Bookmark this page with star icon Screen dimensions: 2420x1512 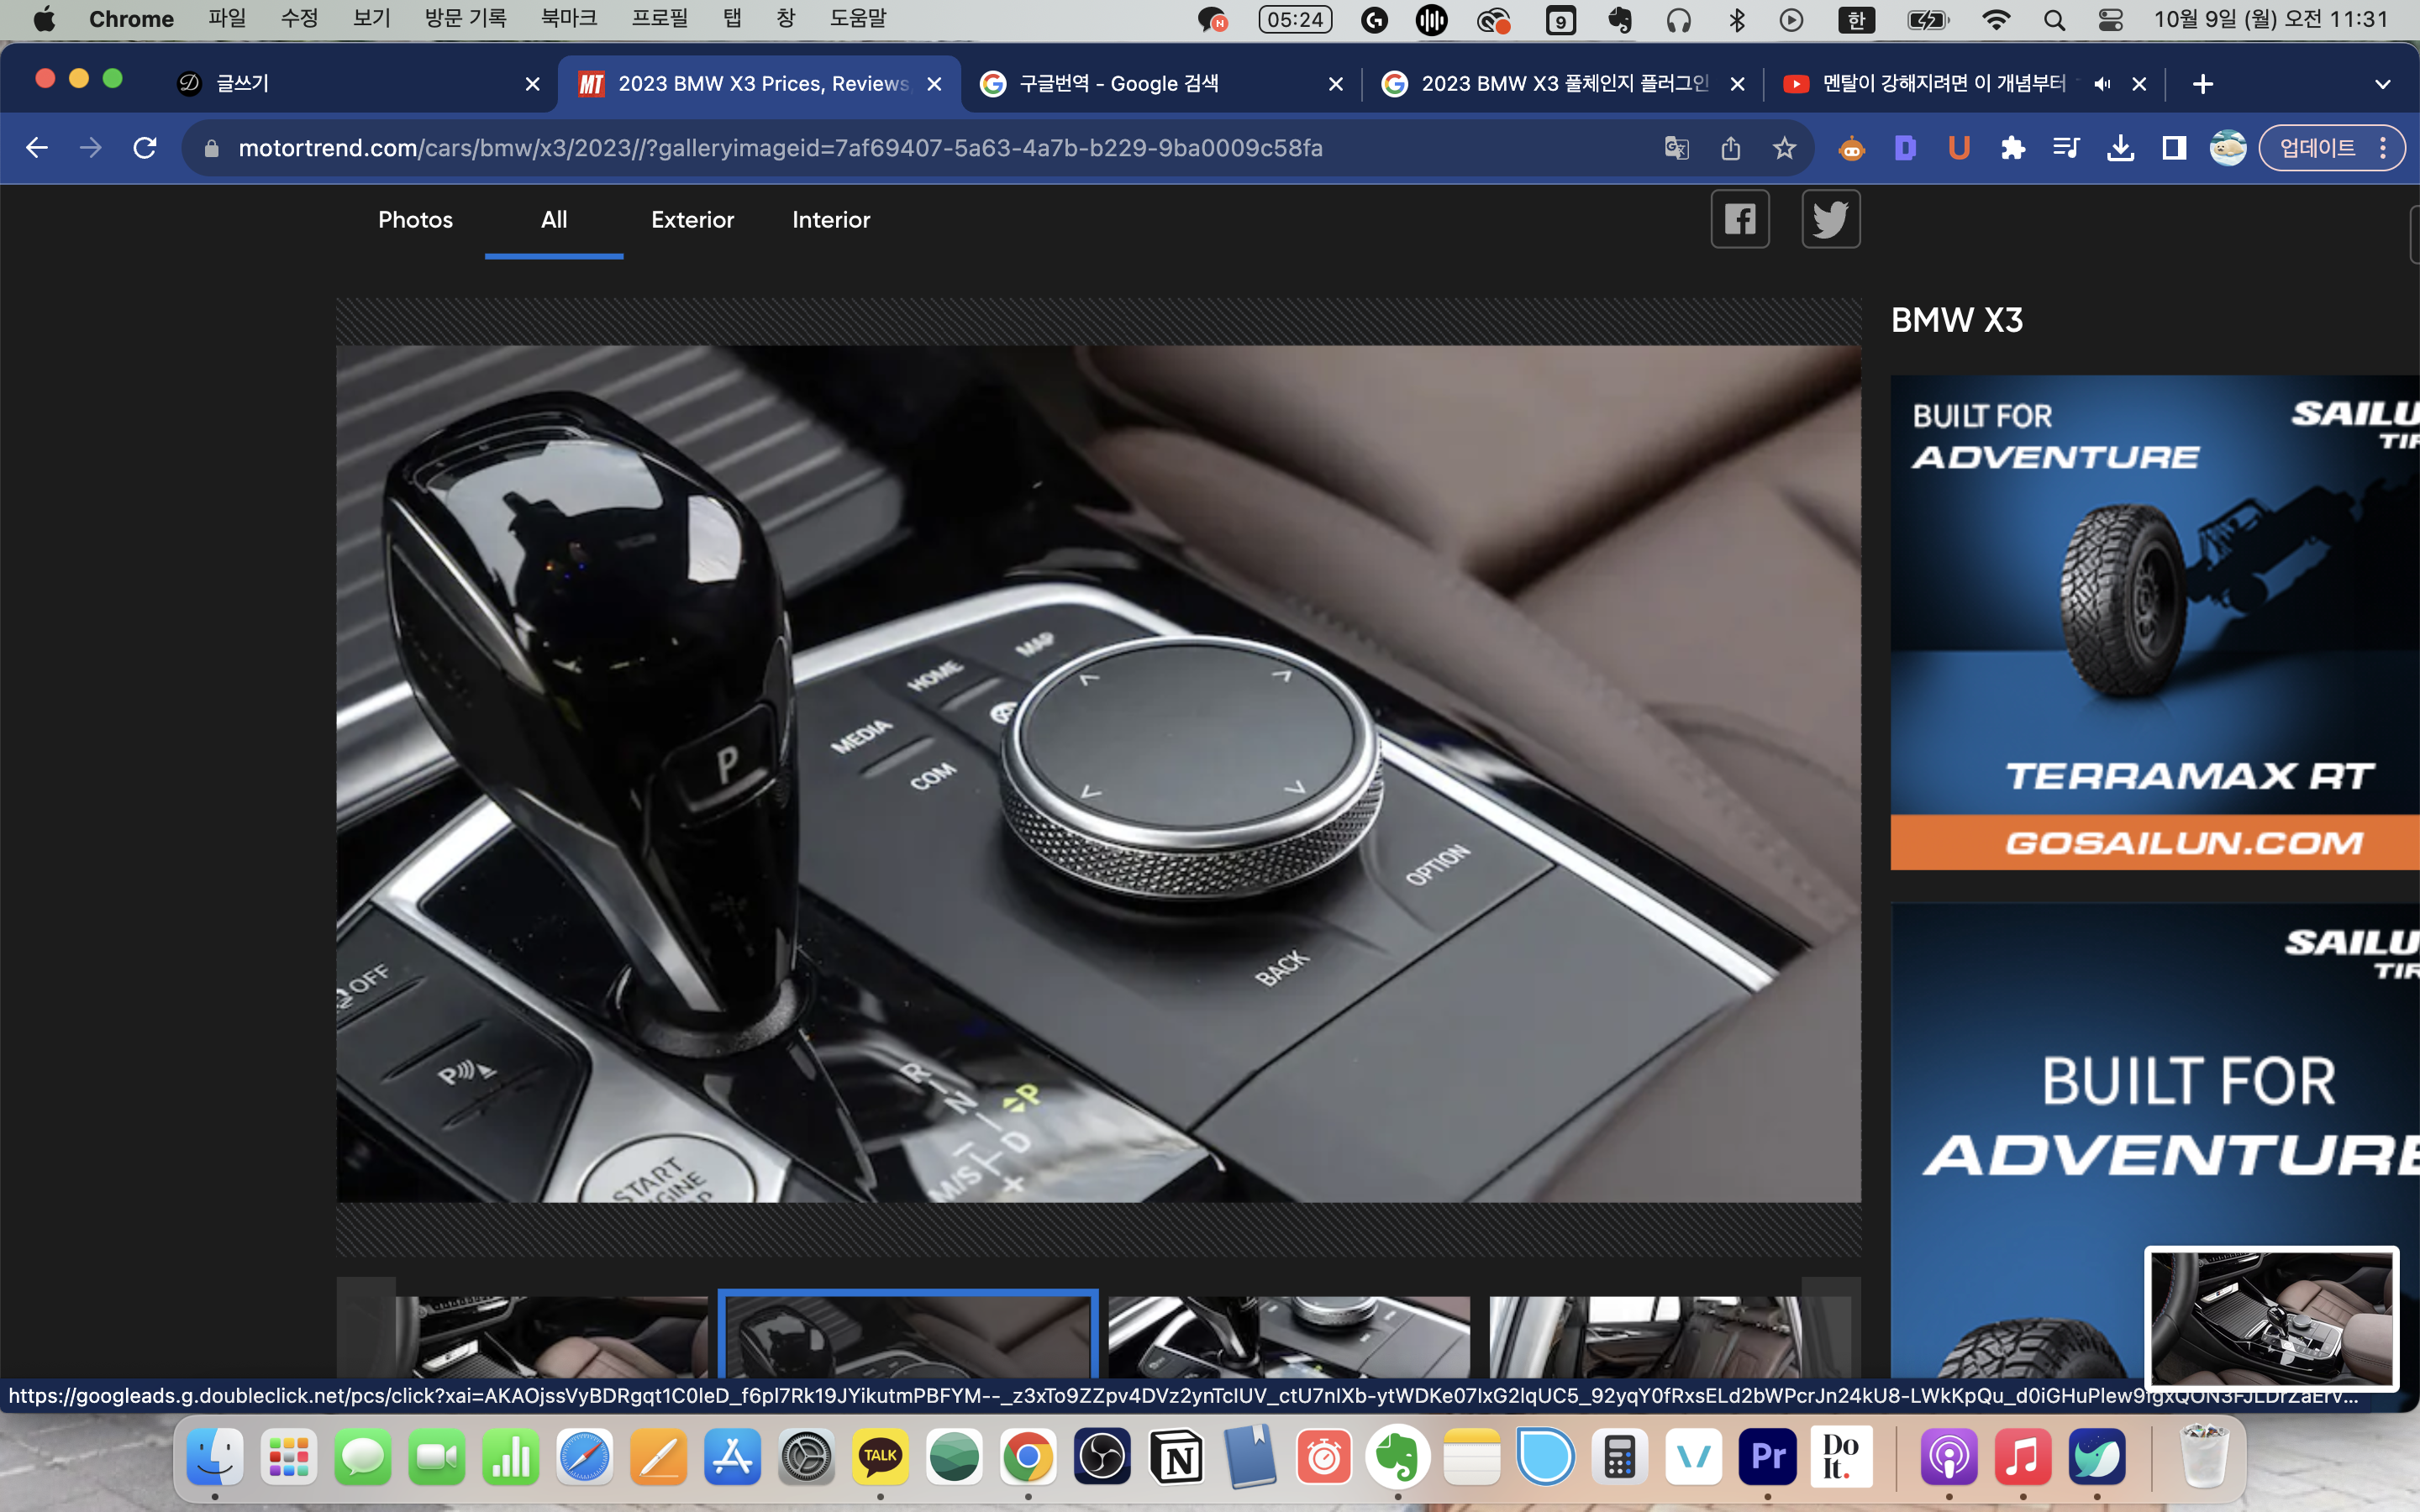pos(1784,148)
